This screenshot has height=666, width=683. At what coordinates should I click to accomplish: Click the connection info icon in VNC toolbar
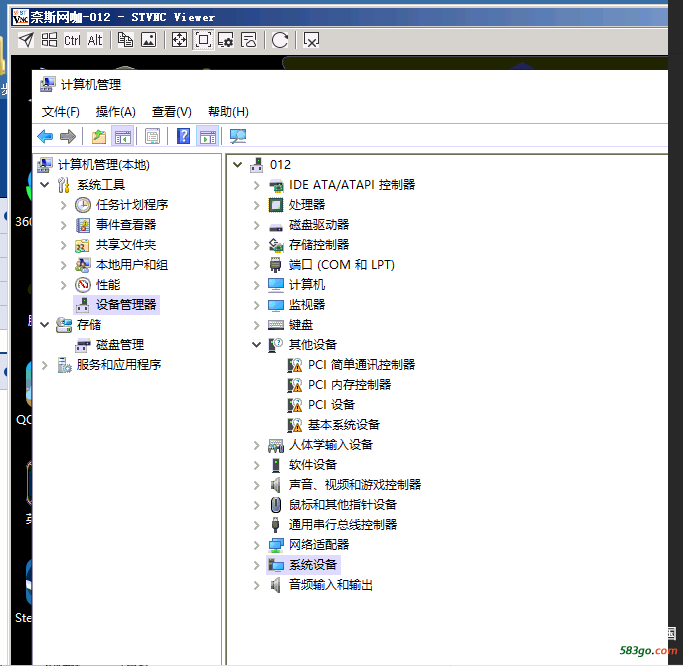[x=249, y=40]
